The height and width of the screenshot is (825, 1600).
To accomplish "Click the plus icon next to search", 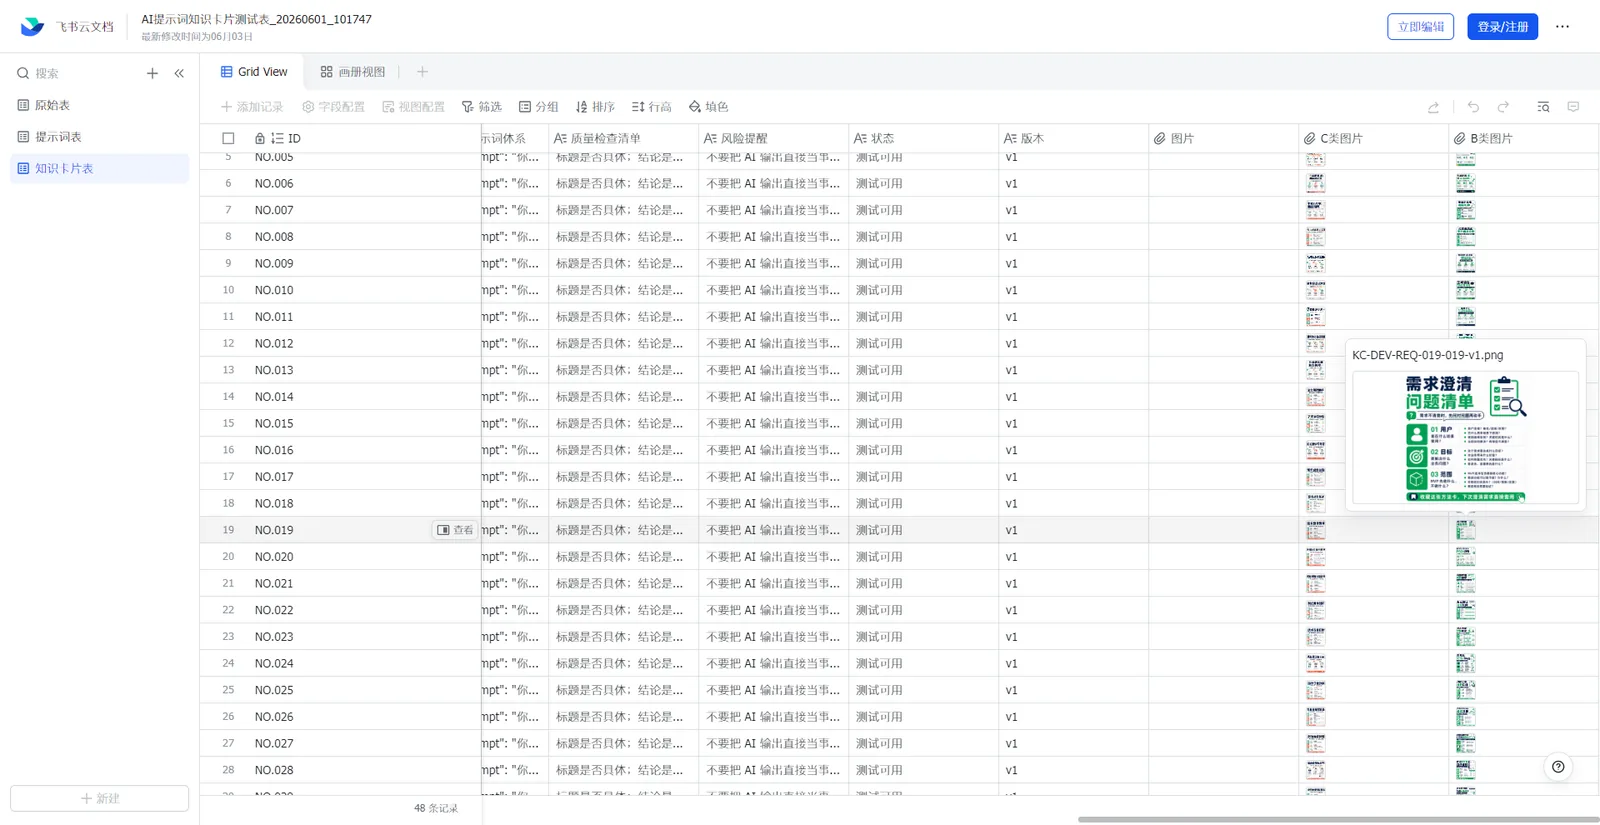I will tap(152, 73).
